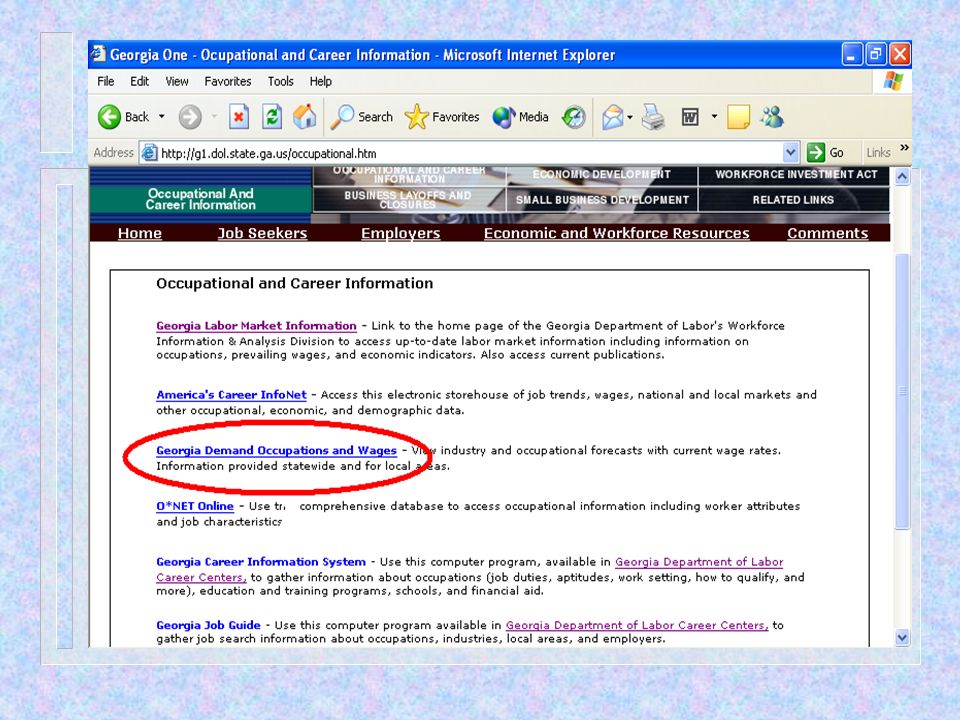Click the Georgia Job Guide heading
This screenshot has height=720, width=960.
pos(208,625)
